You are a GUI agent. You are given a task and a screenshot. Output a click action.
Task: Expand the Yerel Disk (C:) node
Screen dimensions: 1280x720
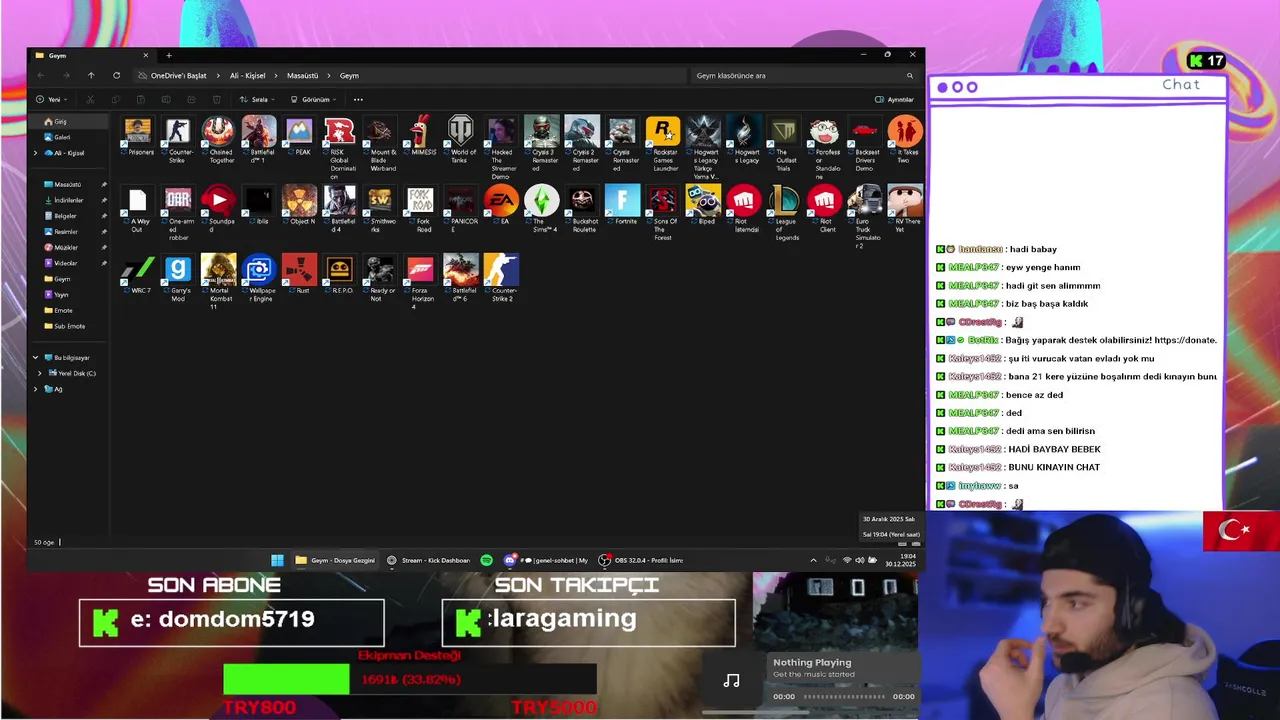tap(40, 373)
